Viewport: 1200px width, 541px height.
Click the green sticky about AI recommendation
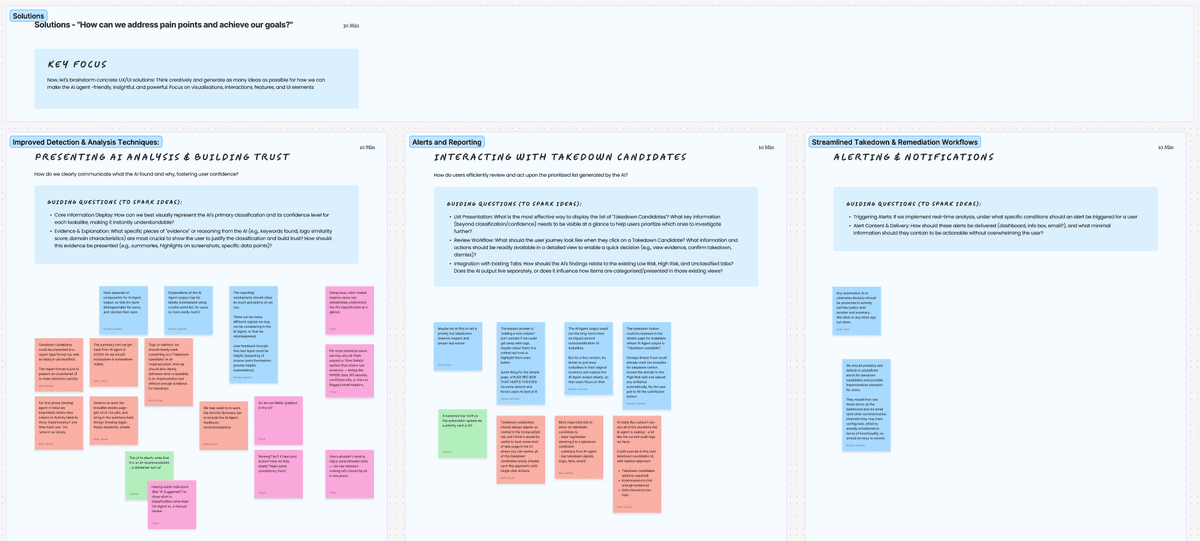[x=148, y=474]
